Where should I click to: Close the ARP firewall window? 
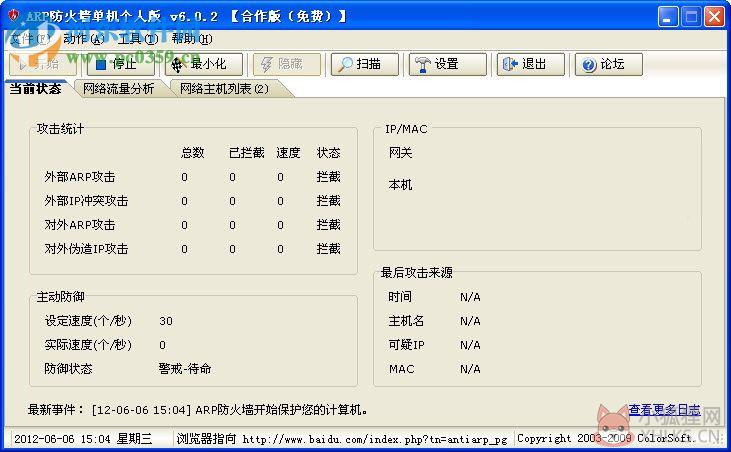(714, 16)
